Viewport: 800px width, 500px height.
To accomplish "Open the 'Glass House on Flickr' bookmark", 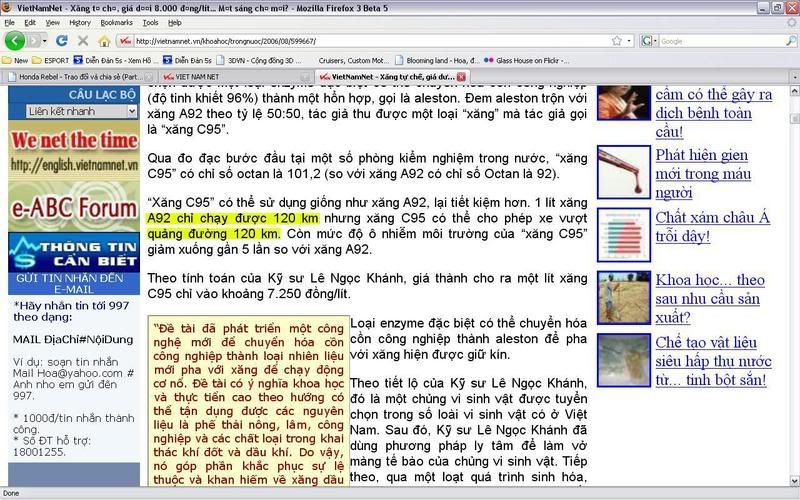I will click(526, 60).
